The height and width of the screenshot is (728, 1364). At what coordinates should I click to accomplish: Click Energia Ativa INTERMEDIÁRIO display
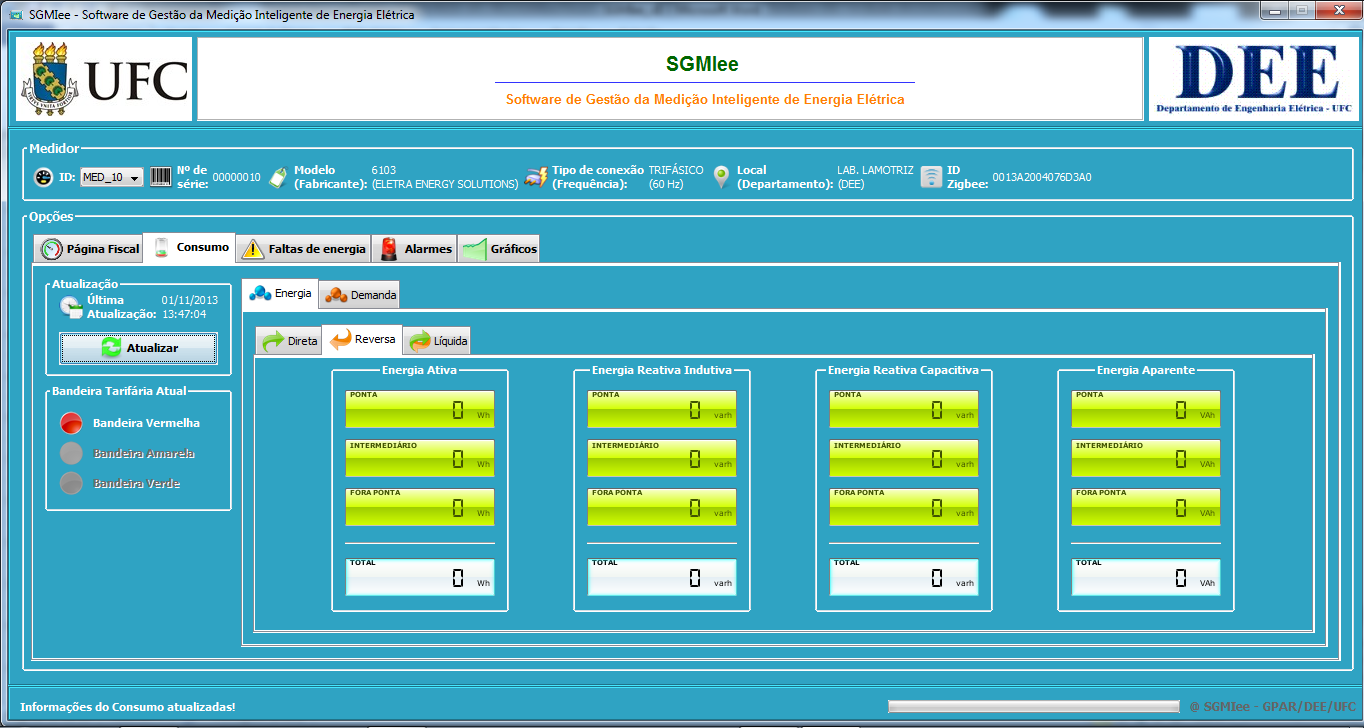(x=420, y=458)
